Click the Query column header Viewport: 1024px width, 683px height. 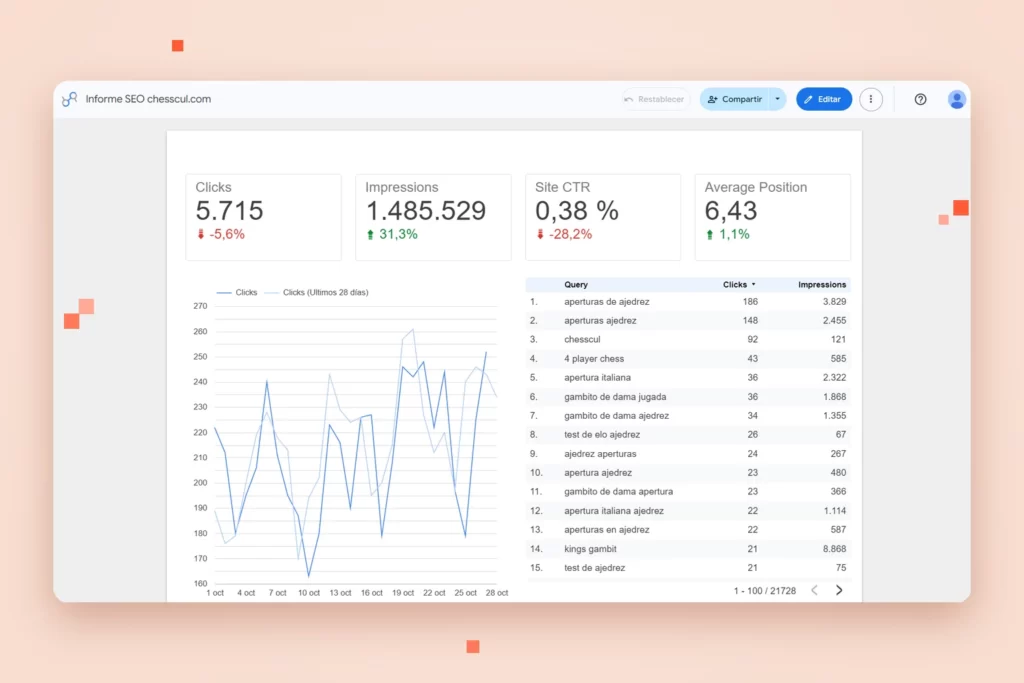tap(576, 285)
